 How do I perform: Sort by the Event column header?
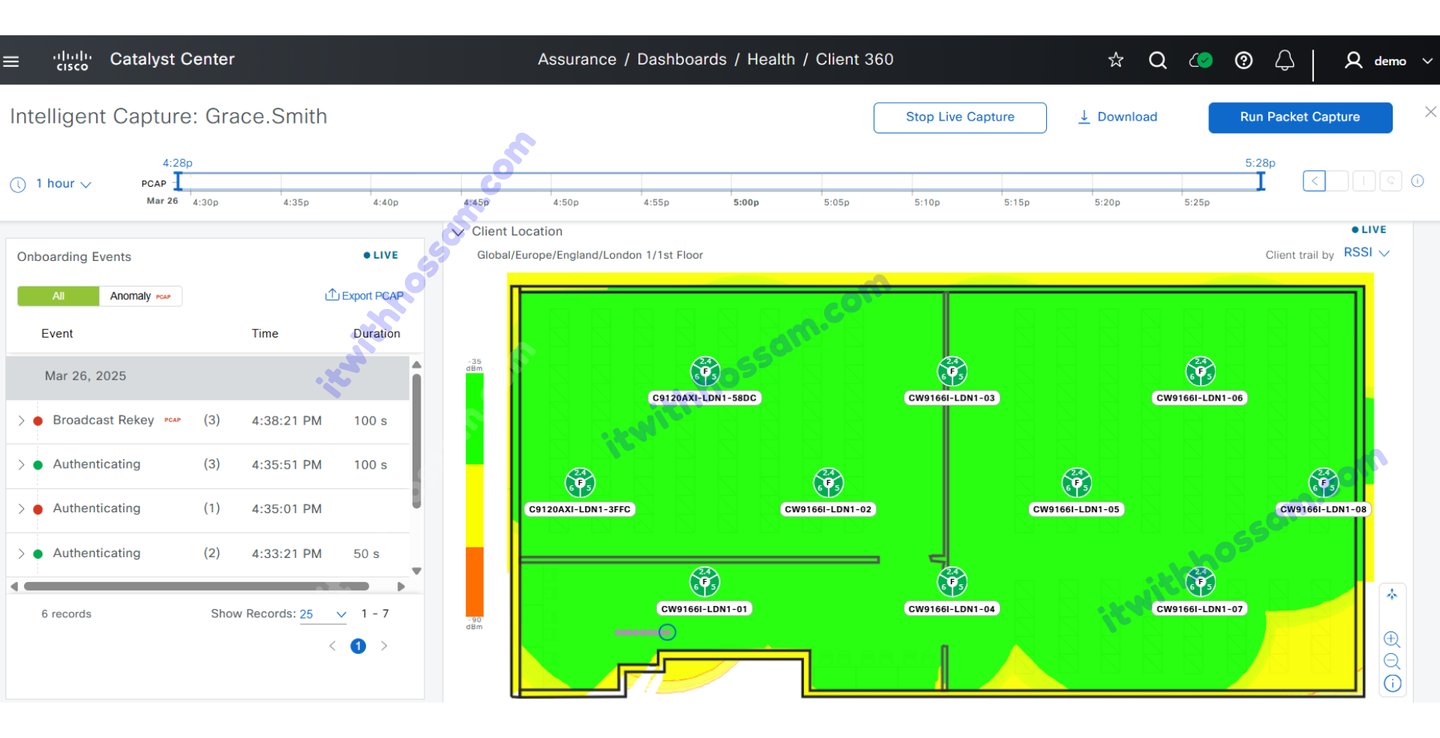click(x=57, y=334)
